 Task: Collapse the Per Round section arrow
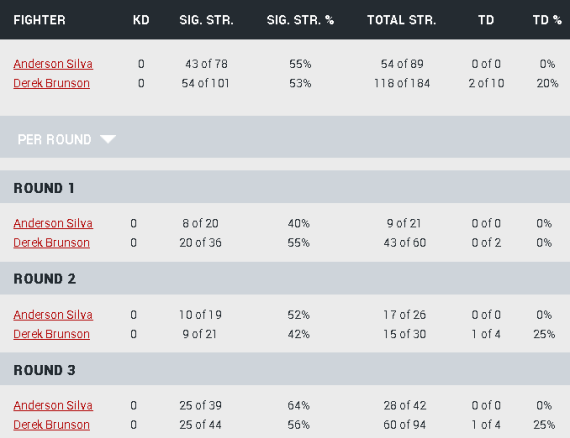[x=108, y=139]
